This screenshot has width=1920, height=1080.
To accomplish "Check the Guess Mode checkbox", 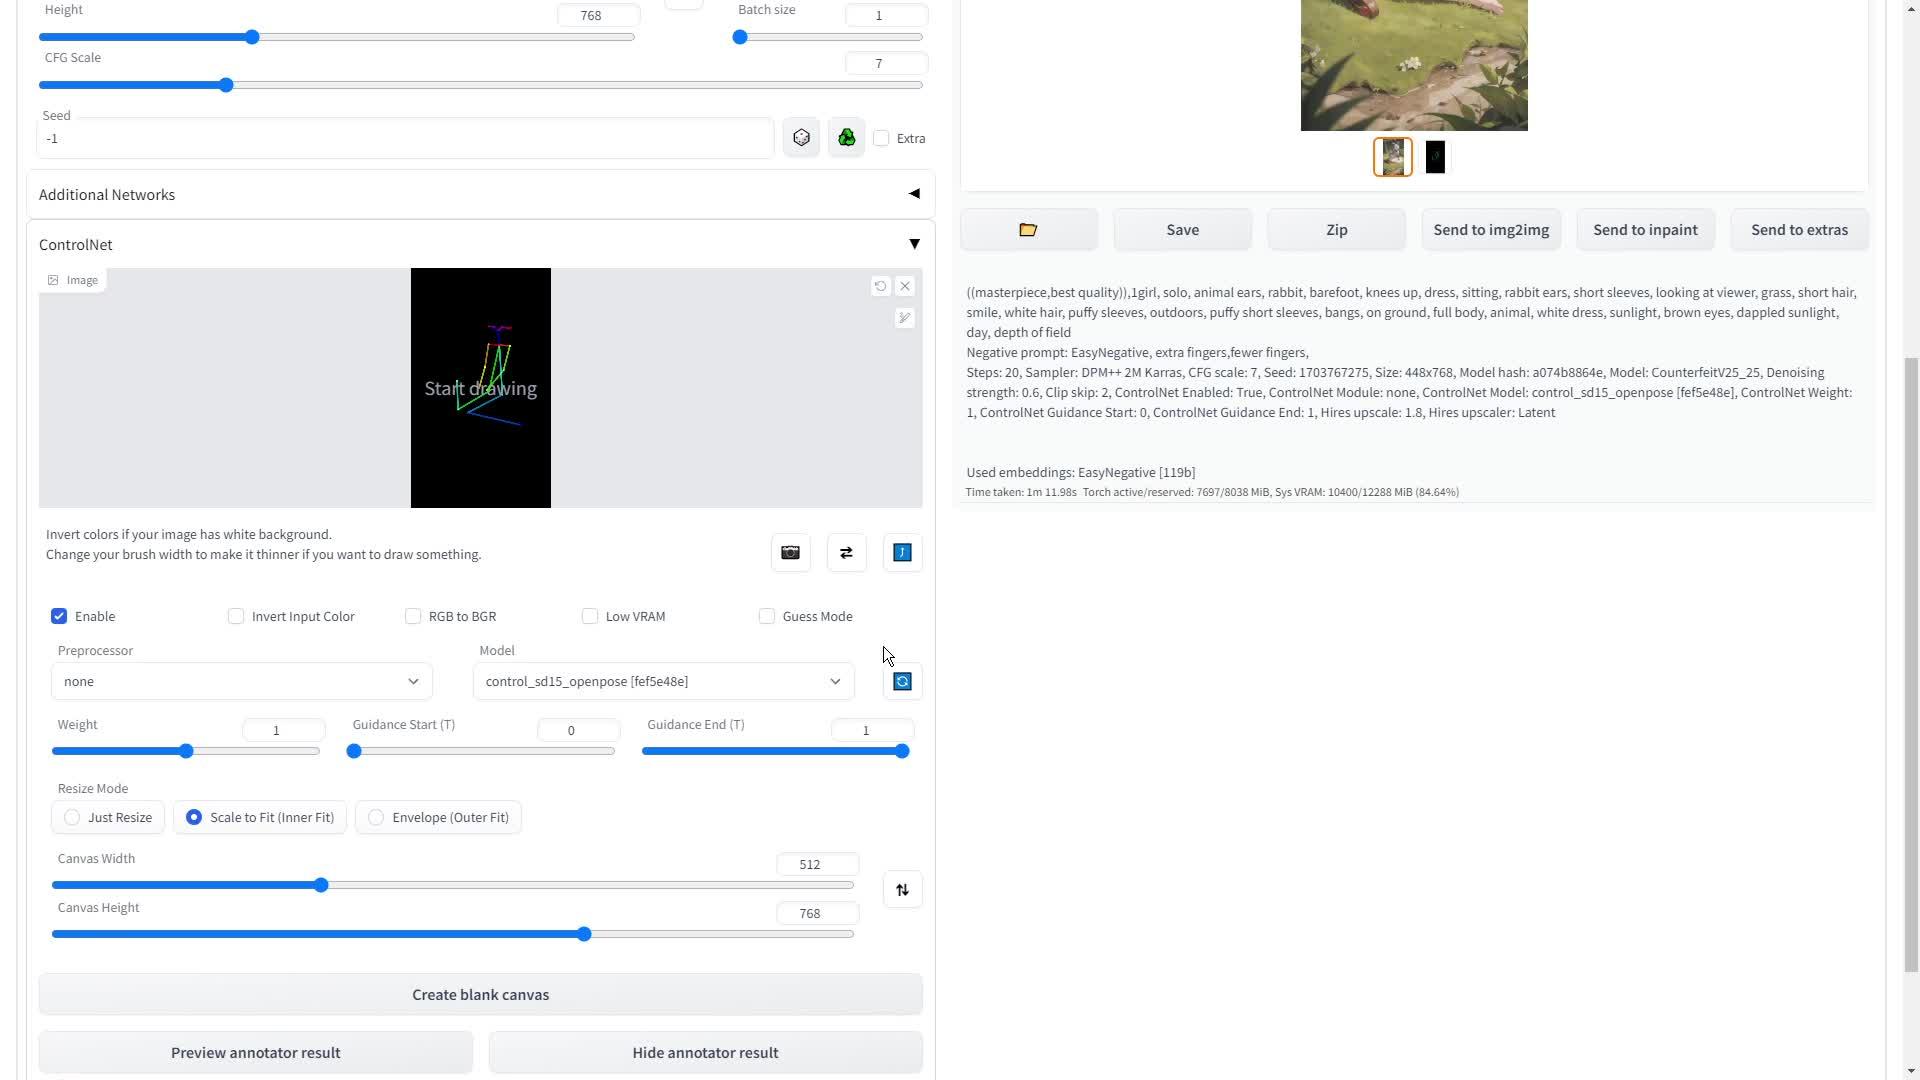I will [767, 616].
